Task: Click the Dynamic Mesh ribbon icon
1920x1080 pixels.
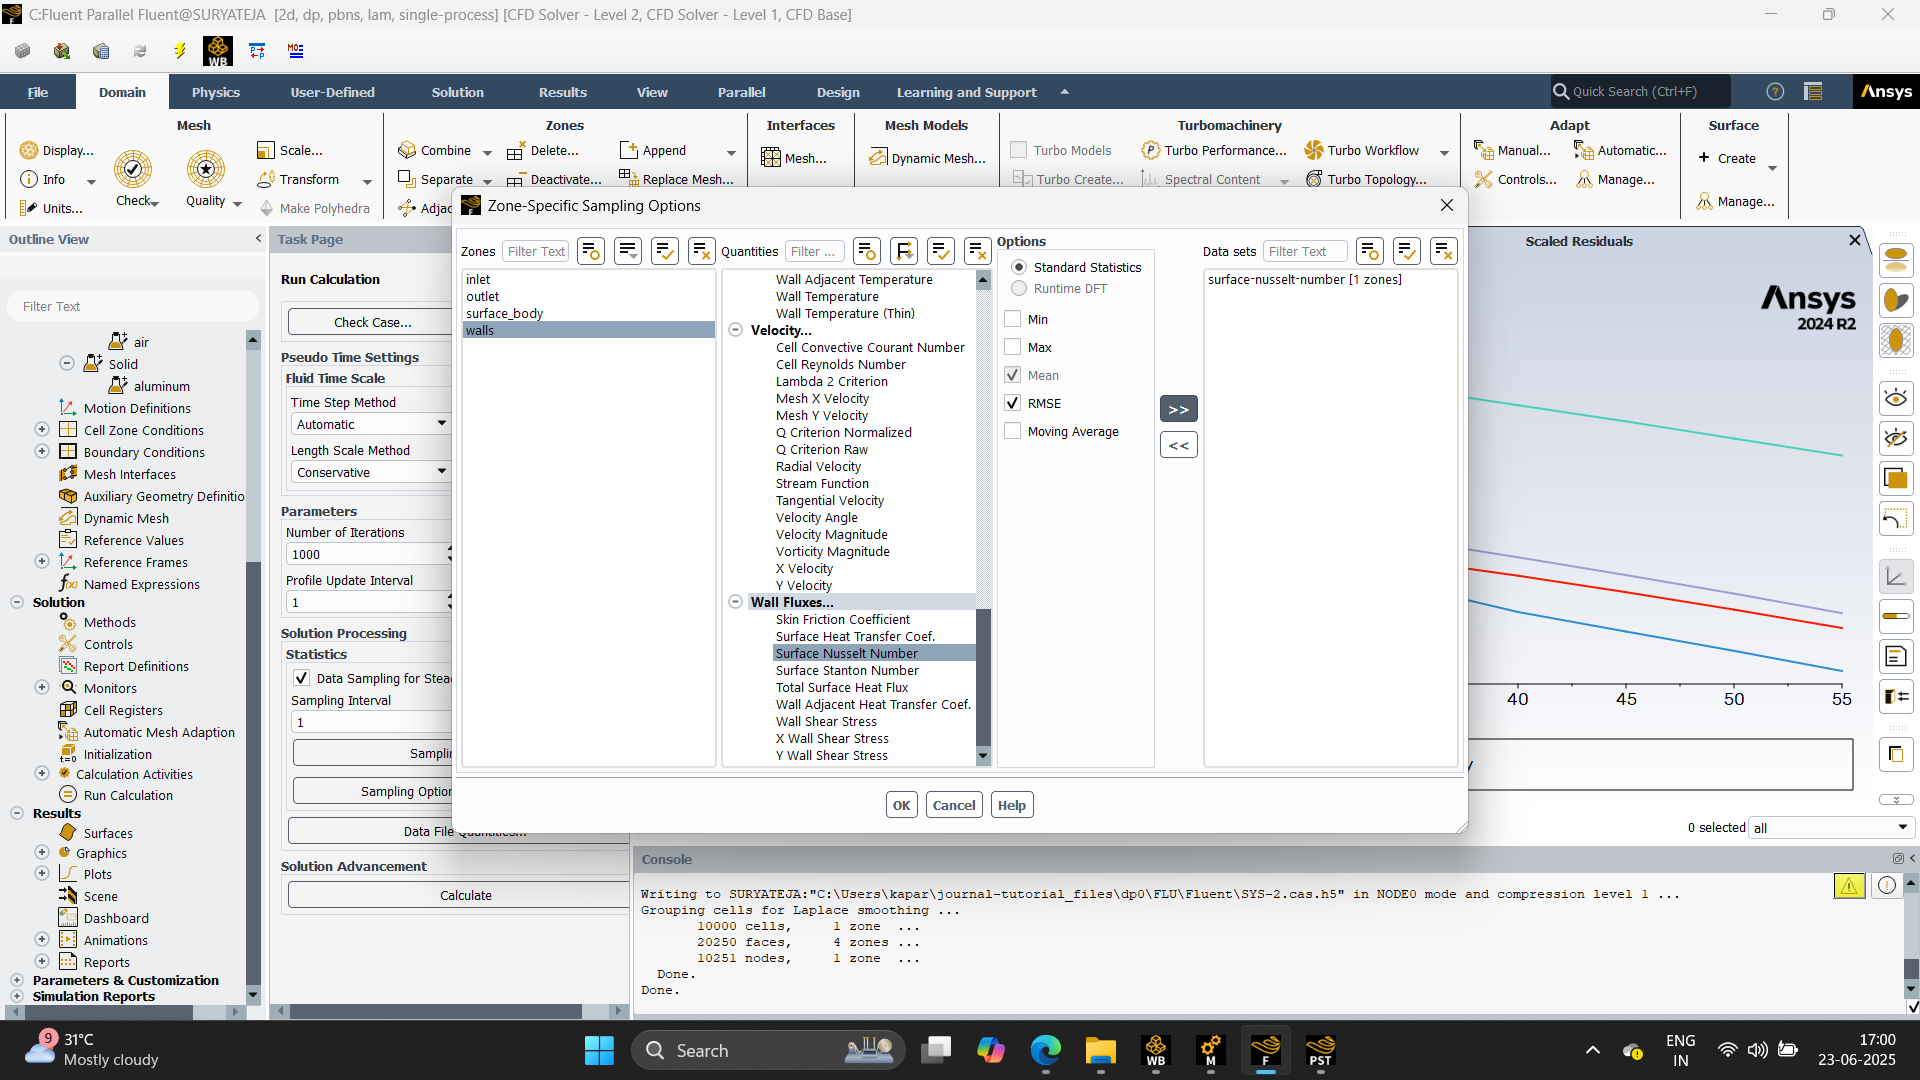Action: [x=878, y=158]
